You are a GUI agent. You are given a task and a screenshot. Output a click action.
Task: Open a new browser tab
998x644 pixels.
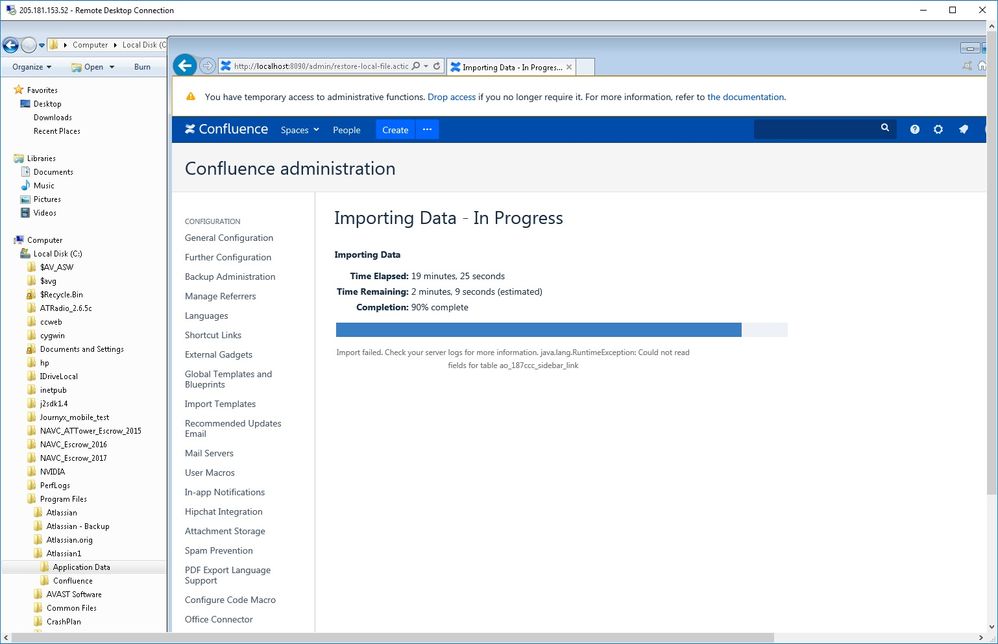tap(586, 67)
